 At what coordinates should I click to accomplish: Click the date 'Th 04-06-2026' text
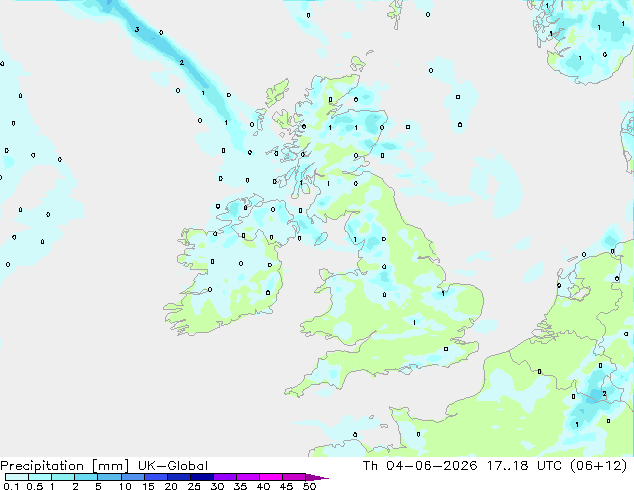click(x=420, y=465)
